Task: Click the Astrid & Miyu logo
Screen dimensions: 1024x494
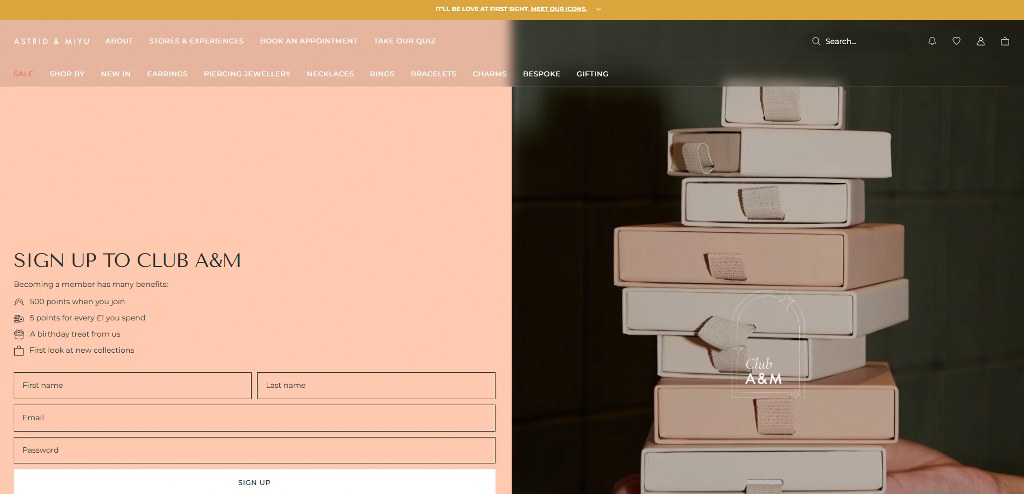Action: pyautogui.click(x=52, y=41)
